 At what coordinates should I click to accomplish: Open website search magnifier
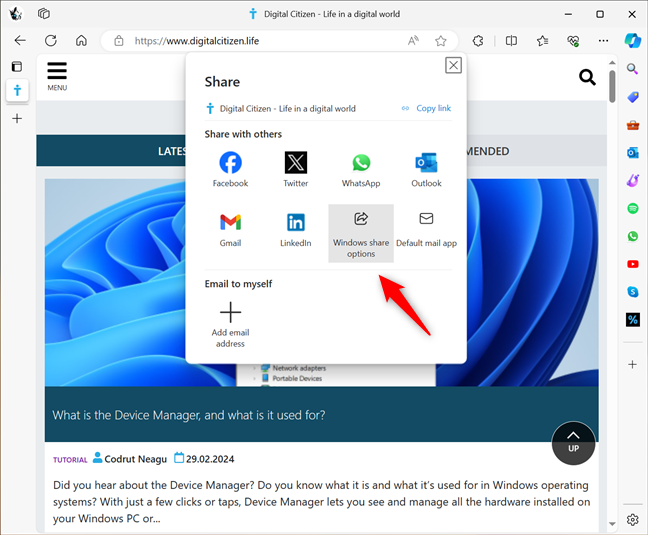(x=587, y=77)
